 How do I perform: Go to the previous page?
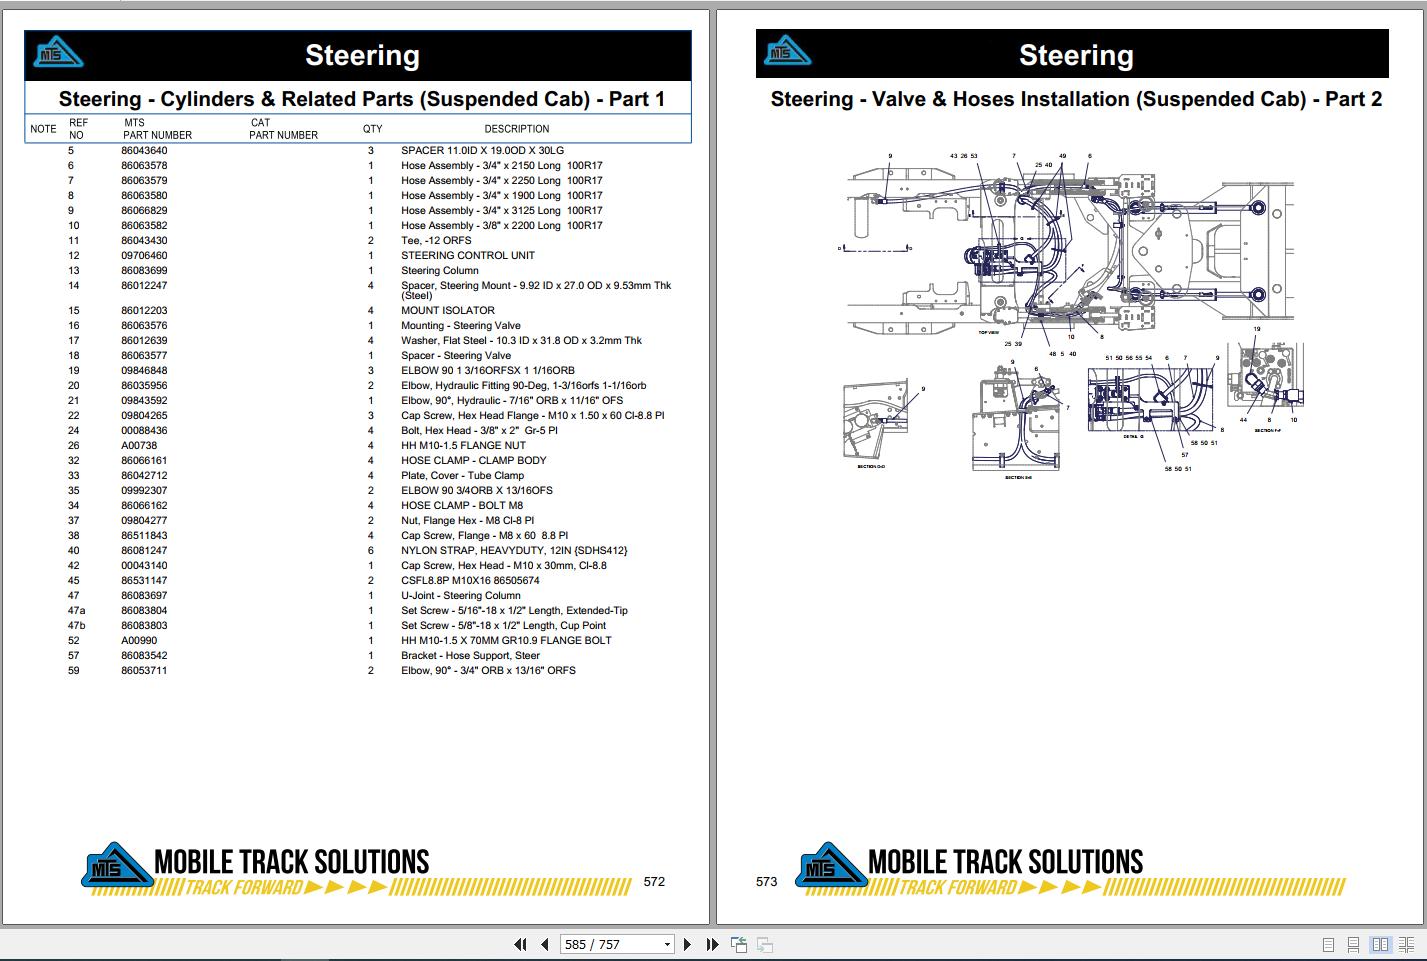pyautogui.click(x=542, y=943)
